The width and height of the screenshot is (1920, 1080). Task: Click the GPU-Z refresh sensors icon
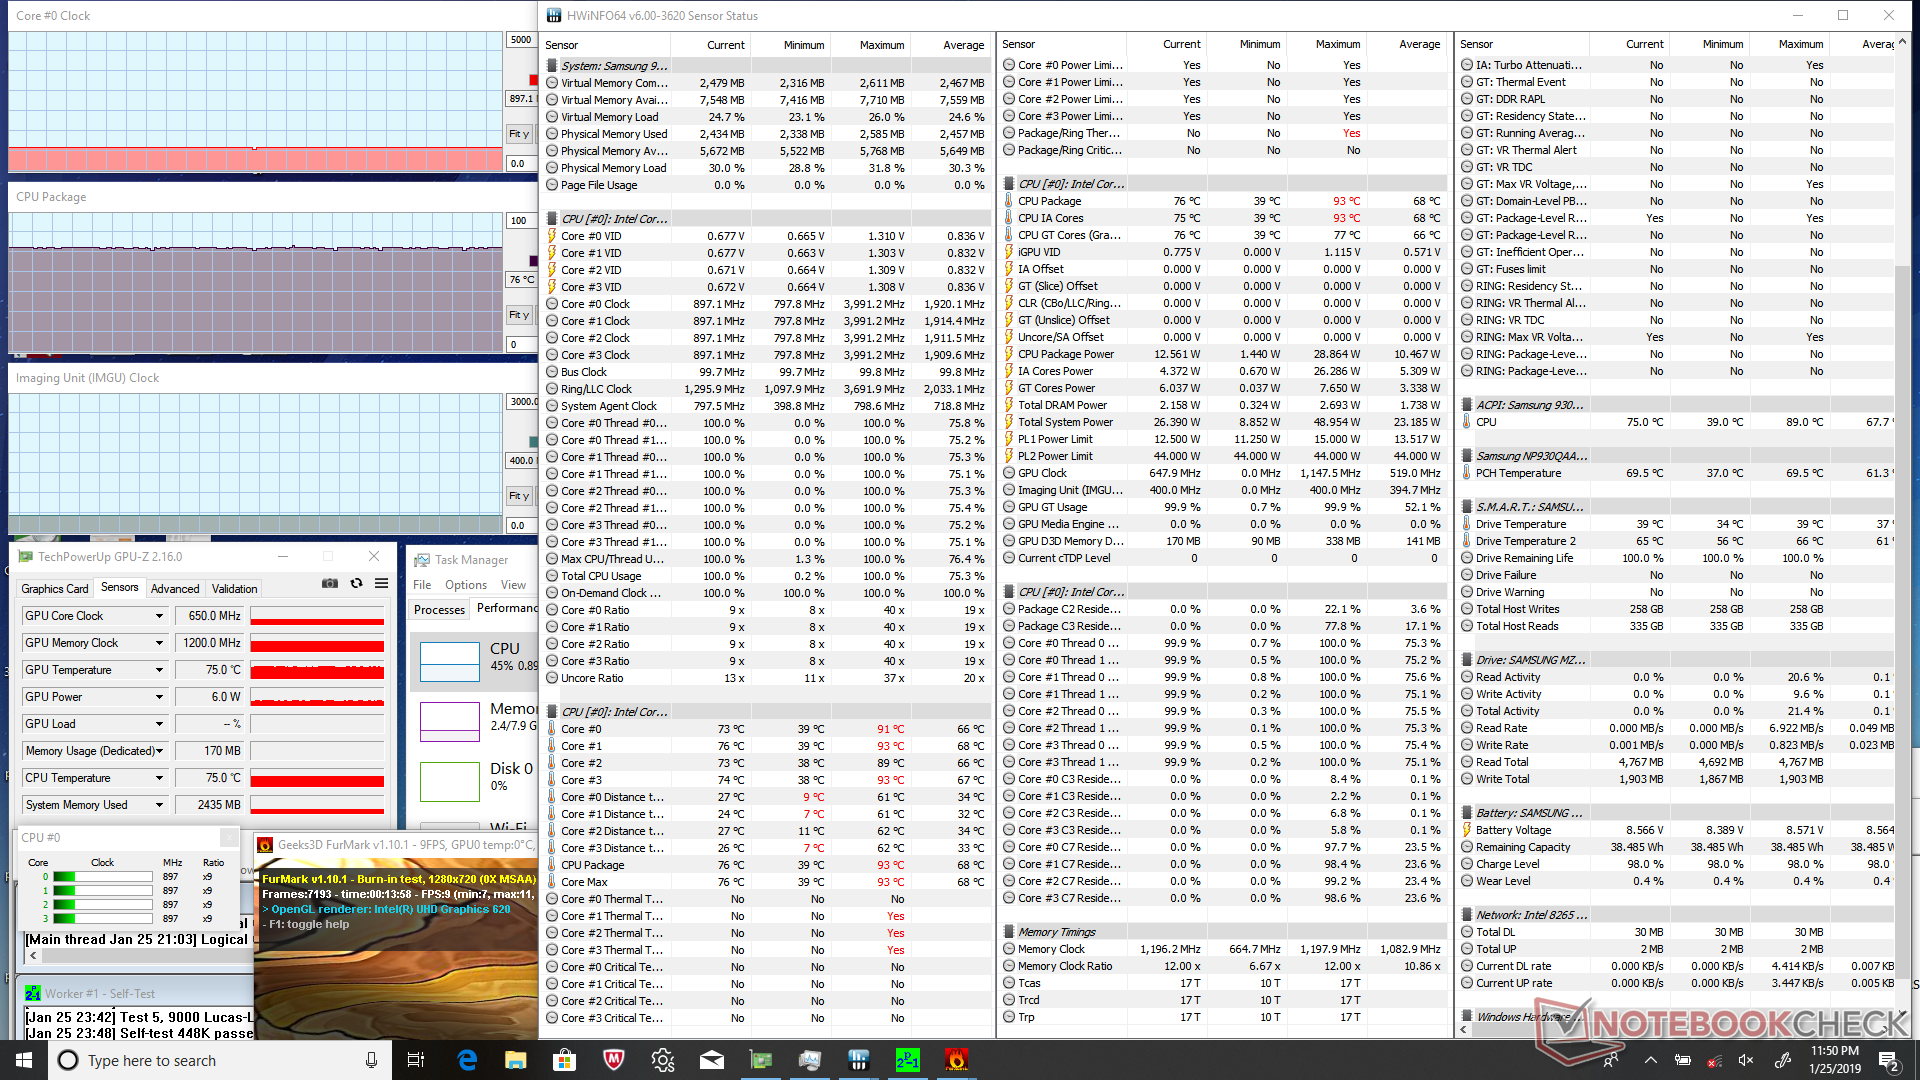point(356,584)
